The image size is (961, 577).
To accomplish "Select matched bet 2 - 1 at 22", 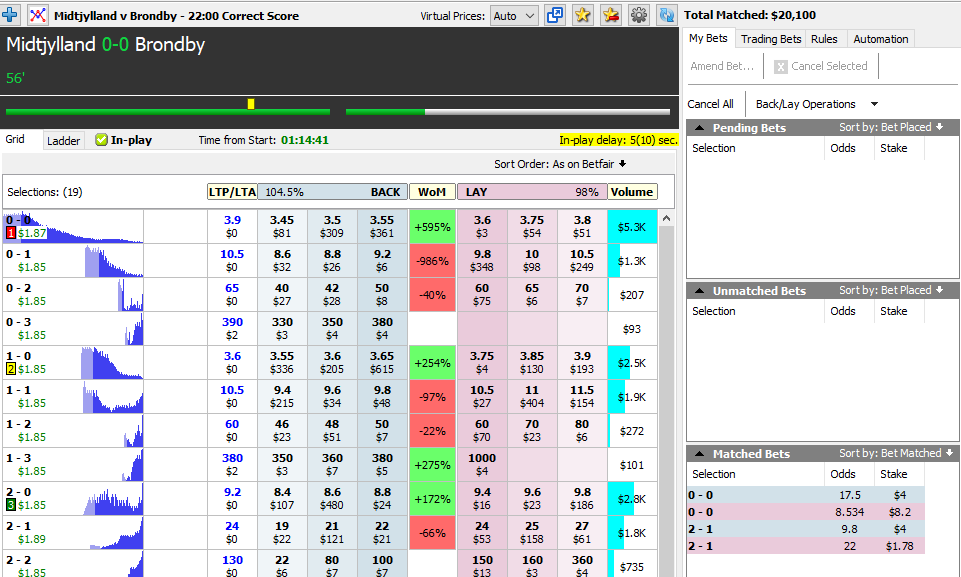I will (805, 546).
